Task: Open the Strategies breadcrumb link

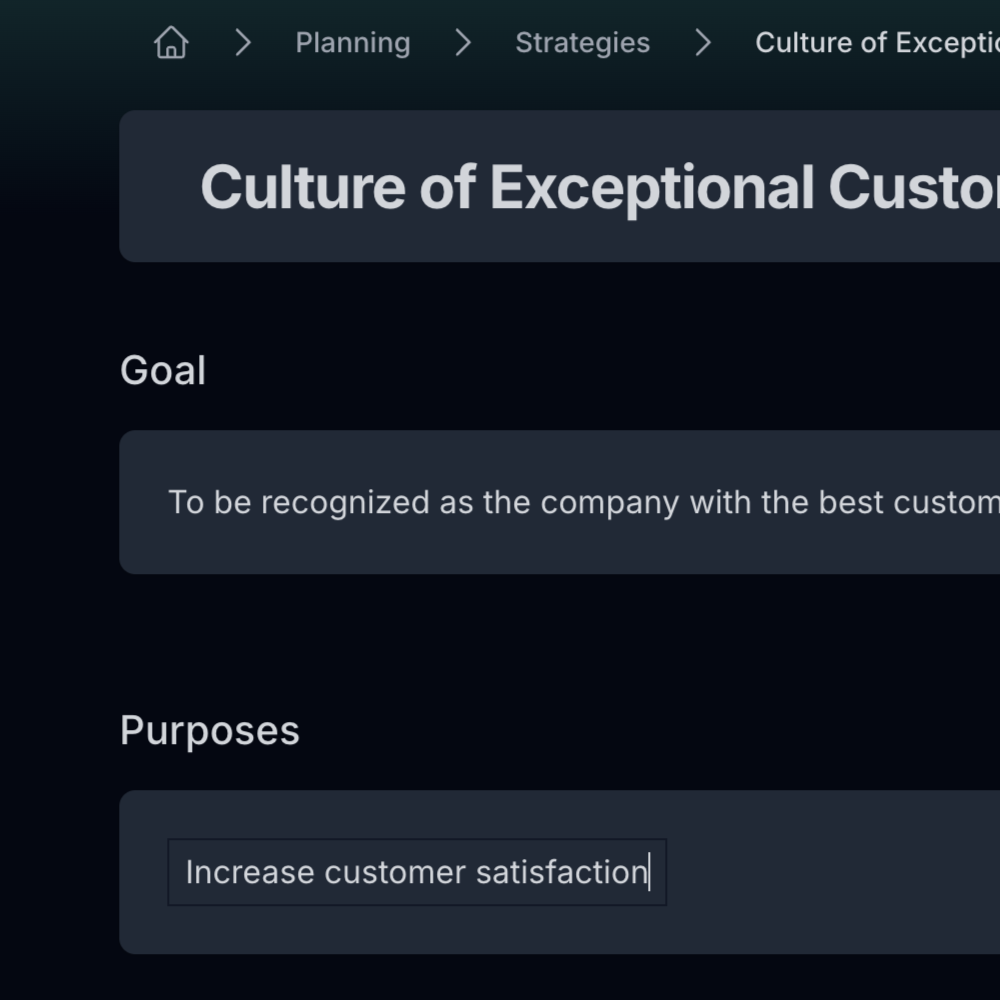Action: (582, 43)
